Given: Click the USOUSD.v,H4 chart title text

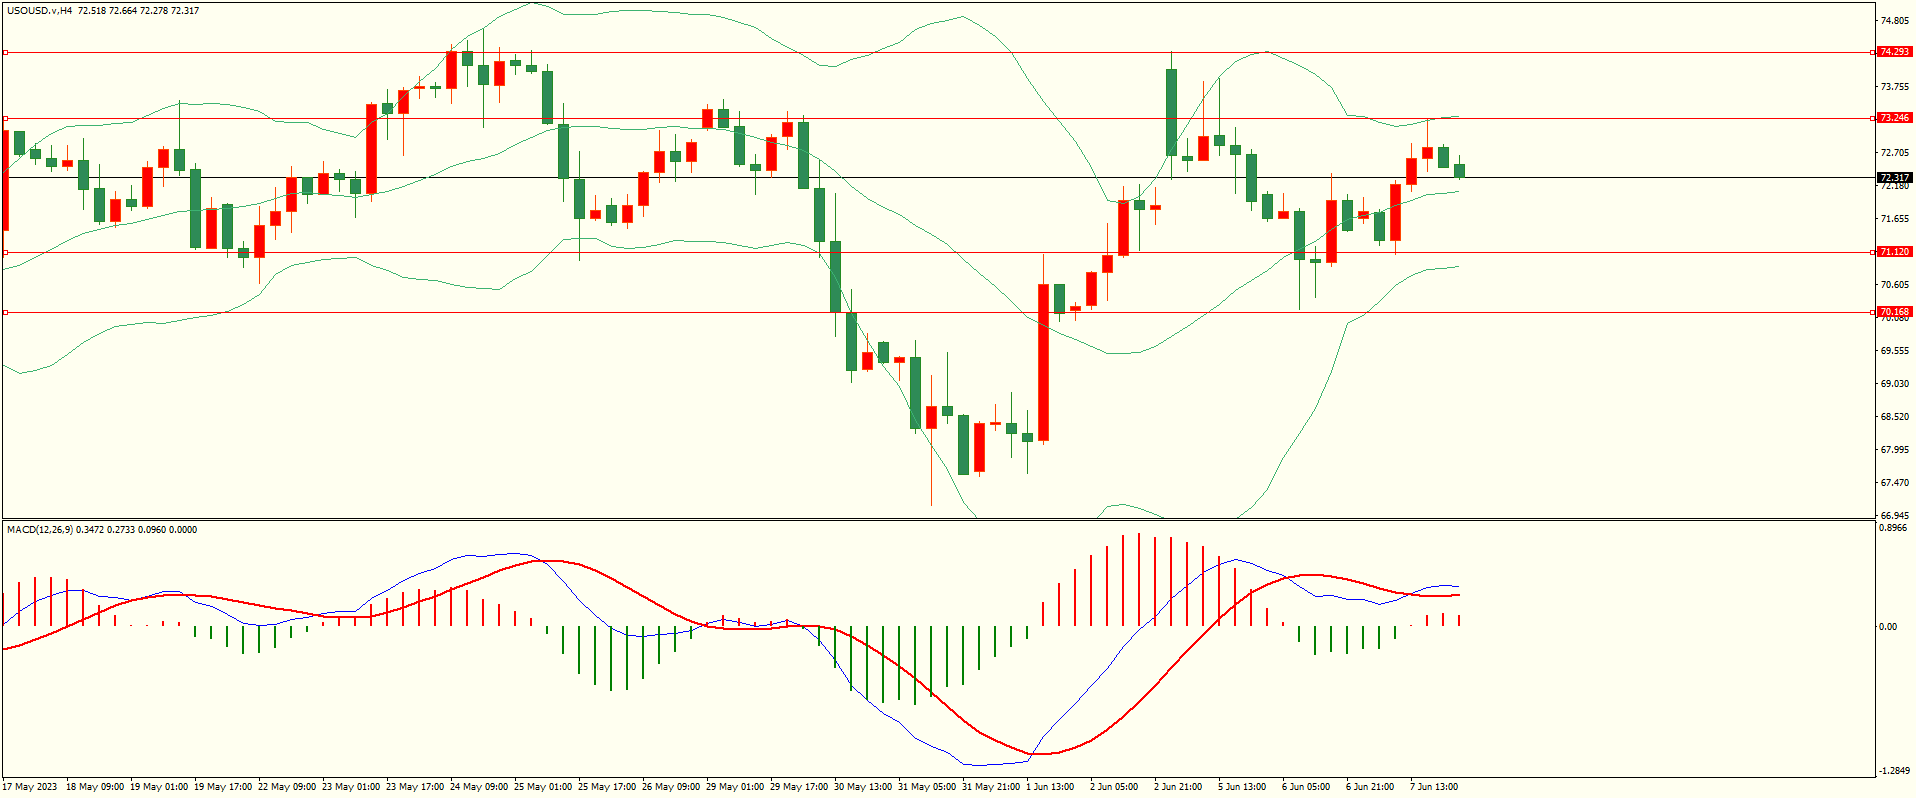Looking at the screenshot, I should (40, 11).
